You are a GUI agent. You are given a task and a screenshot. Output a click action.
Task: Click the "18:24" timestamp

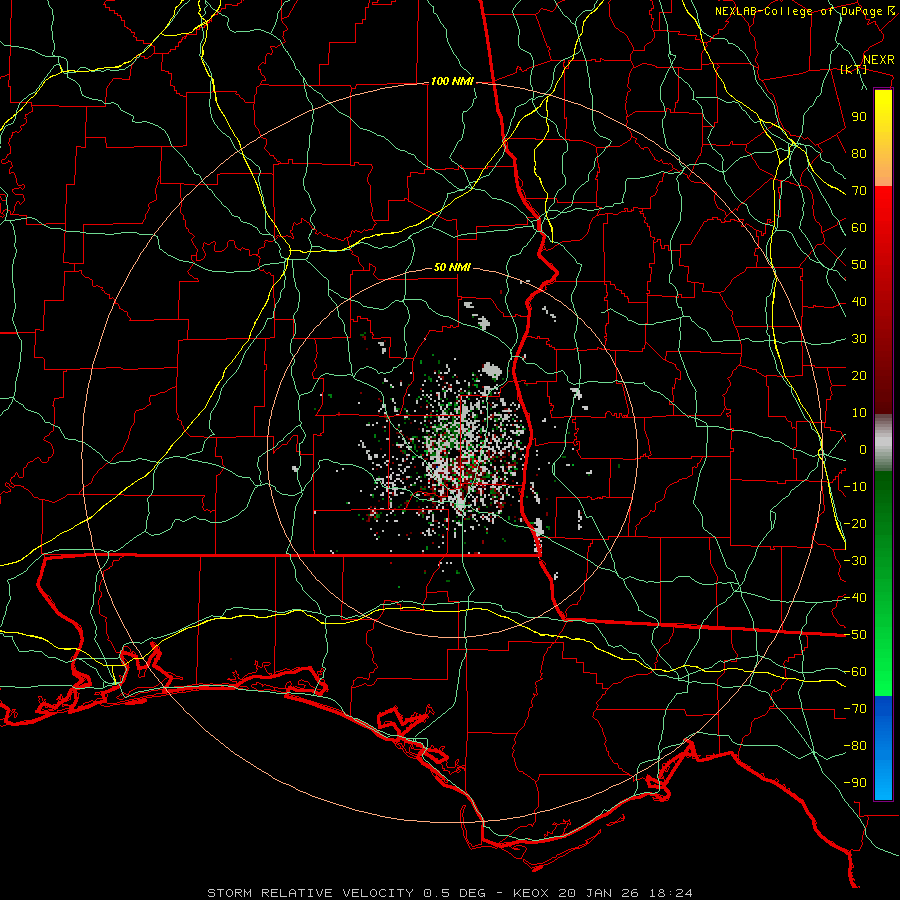670,893
